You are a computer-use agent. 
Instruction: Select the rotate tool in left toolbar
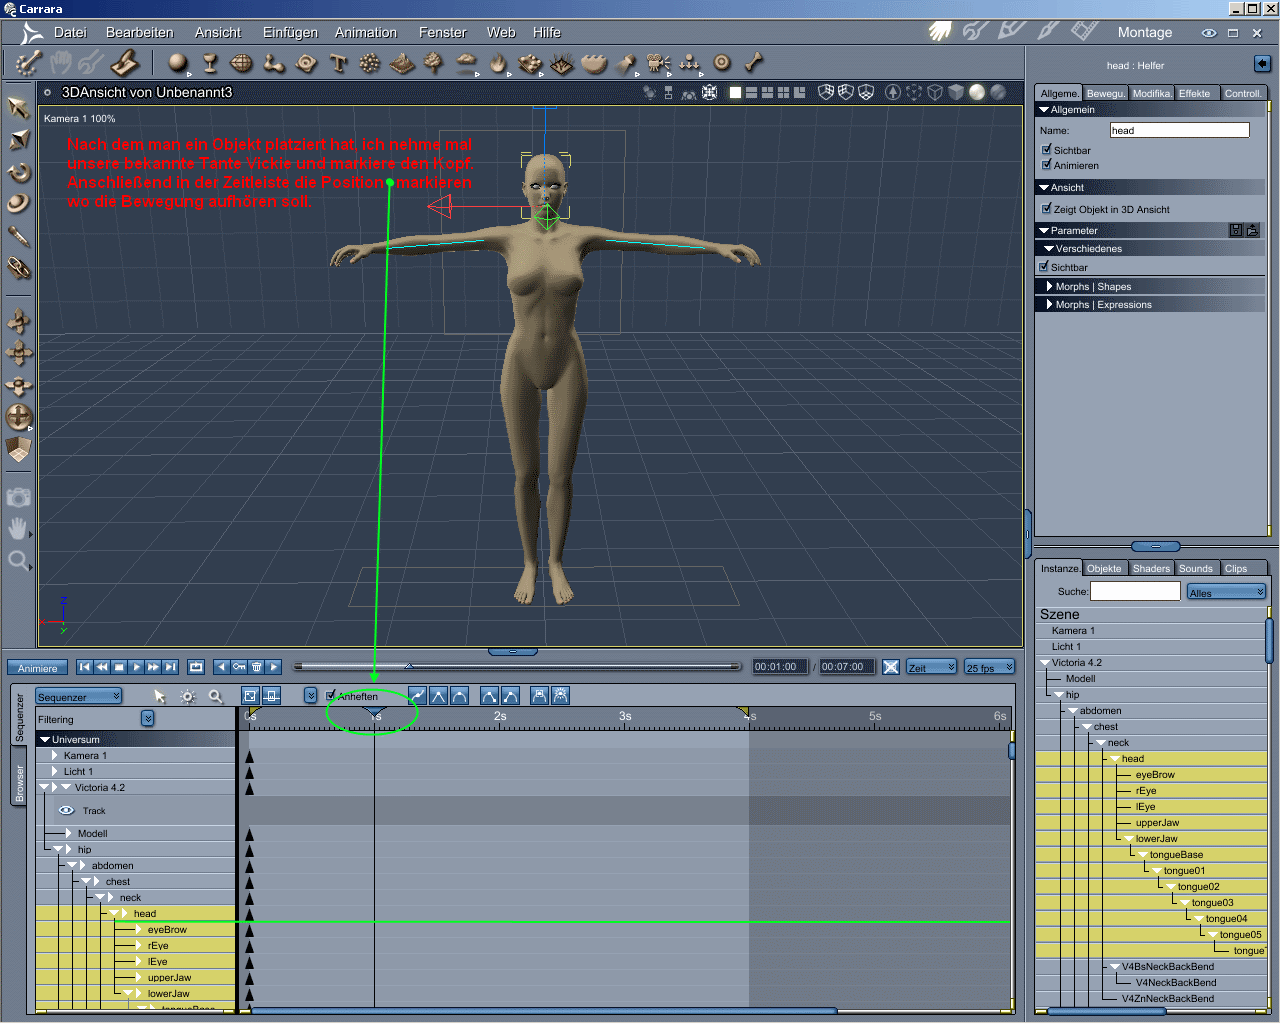pyautogui.click(x=18, y=172)
